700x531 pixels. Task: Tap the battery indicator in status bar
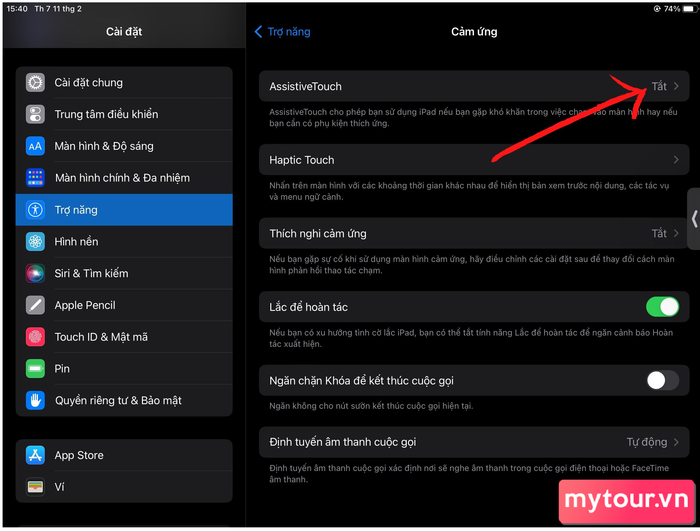pos(690,9)
